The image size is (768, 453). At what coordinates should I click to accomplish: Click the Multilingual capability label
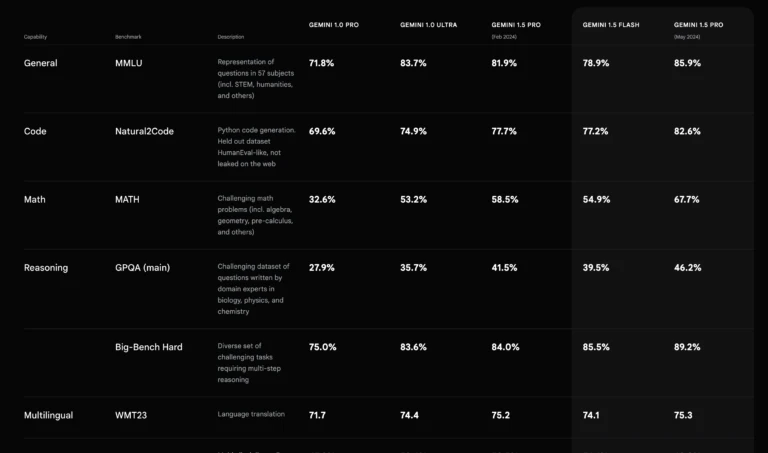(x=48, y=415)
